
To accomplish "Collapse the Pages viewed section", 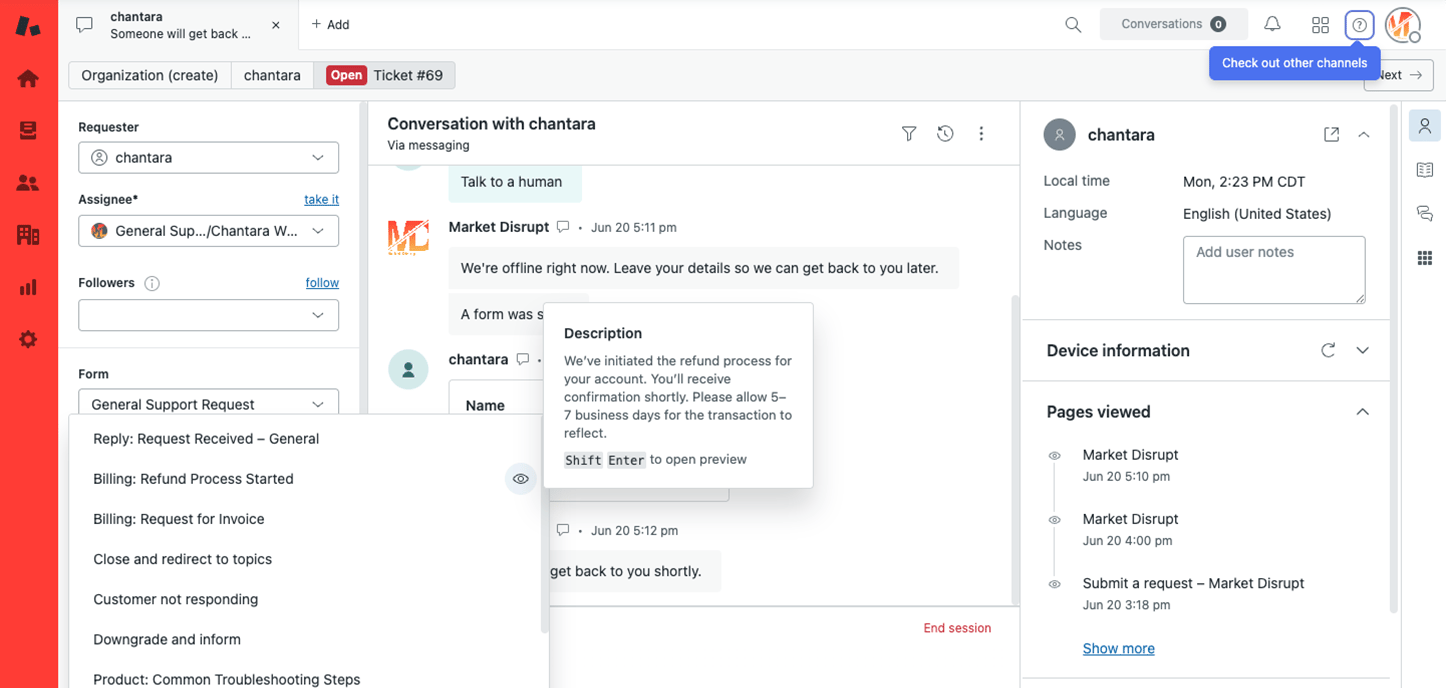I will pos(1362,412).
